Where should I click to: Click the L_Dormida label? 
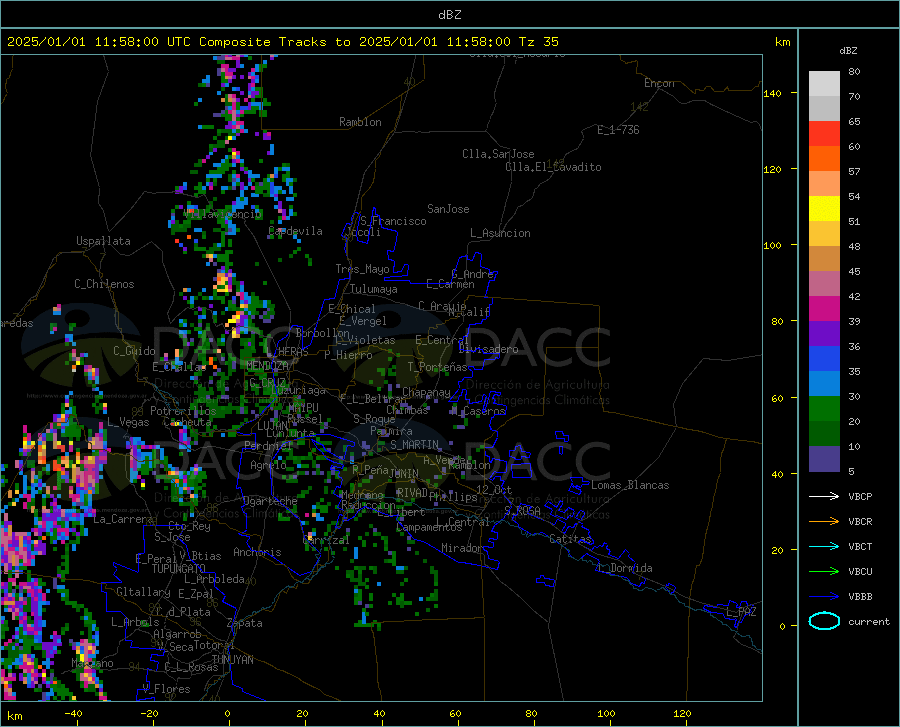[x=625, y=568]
